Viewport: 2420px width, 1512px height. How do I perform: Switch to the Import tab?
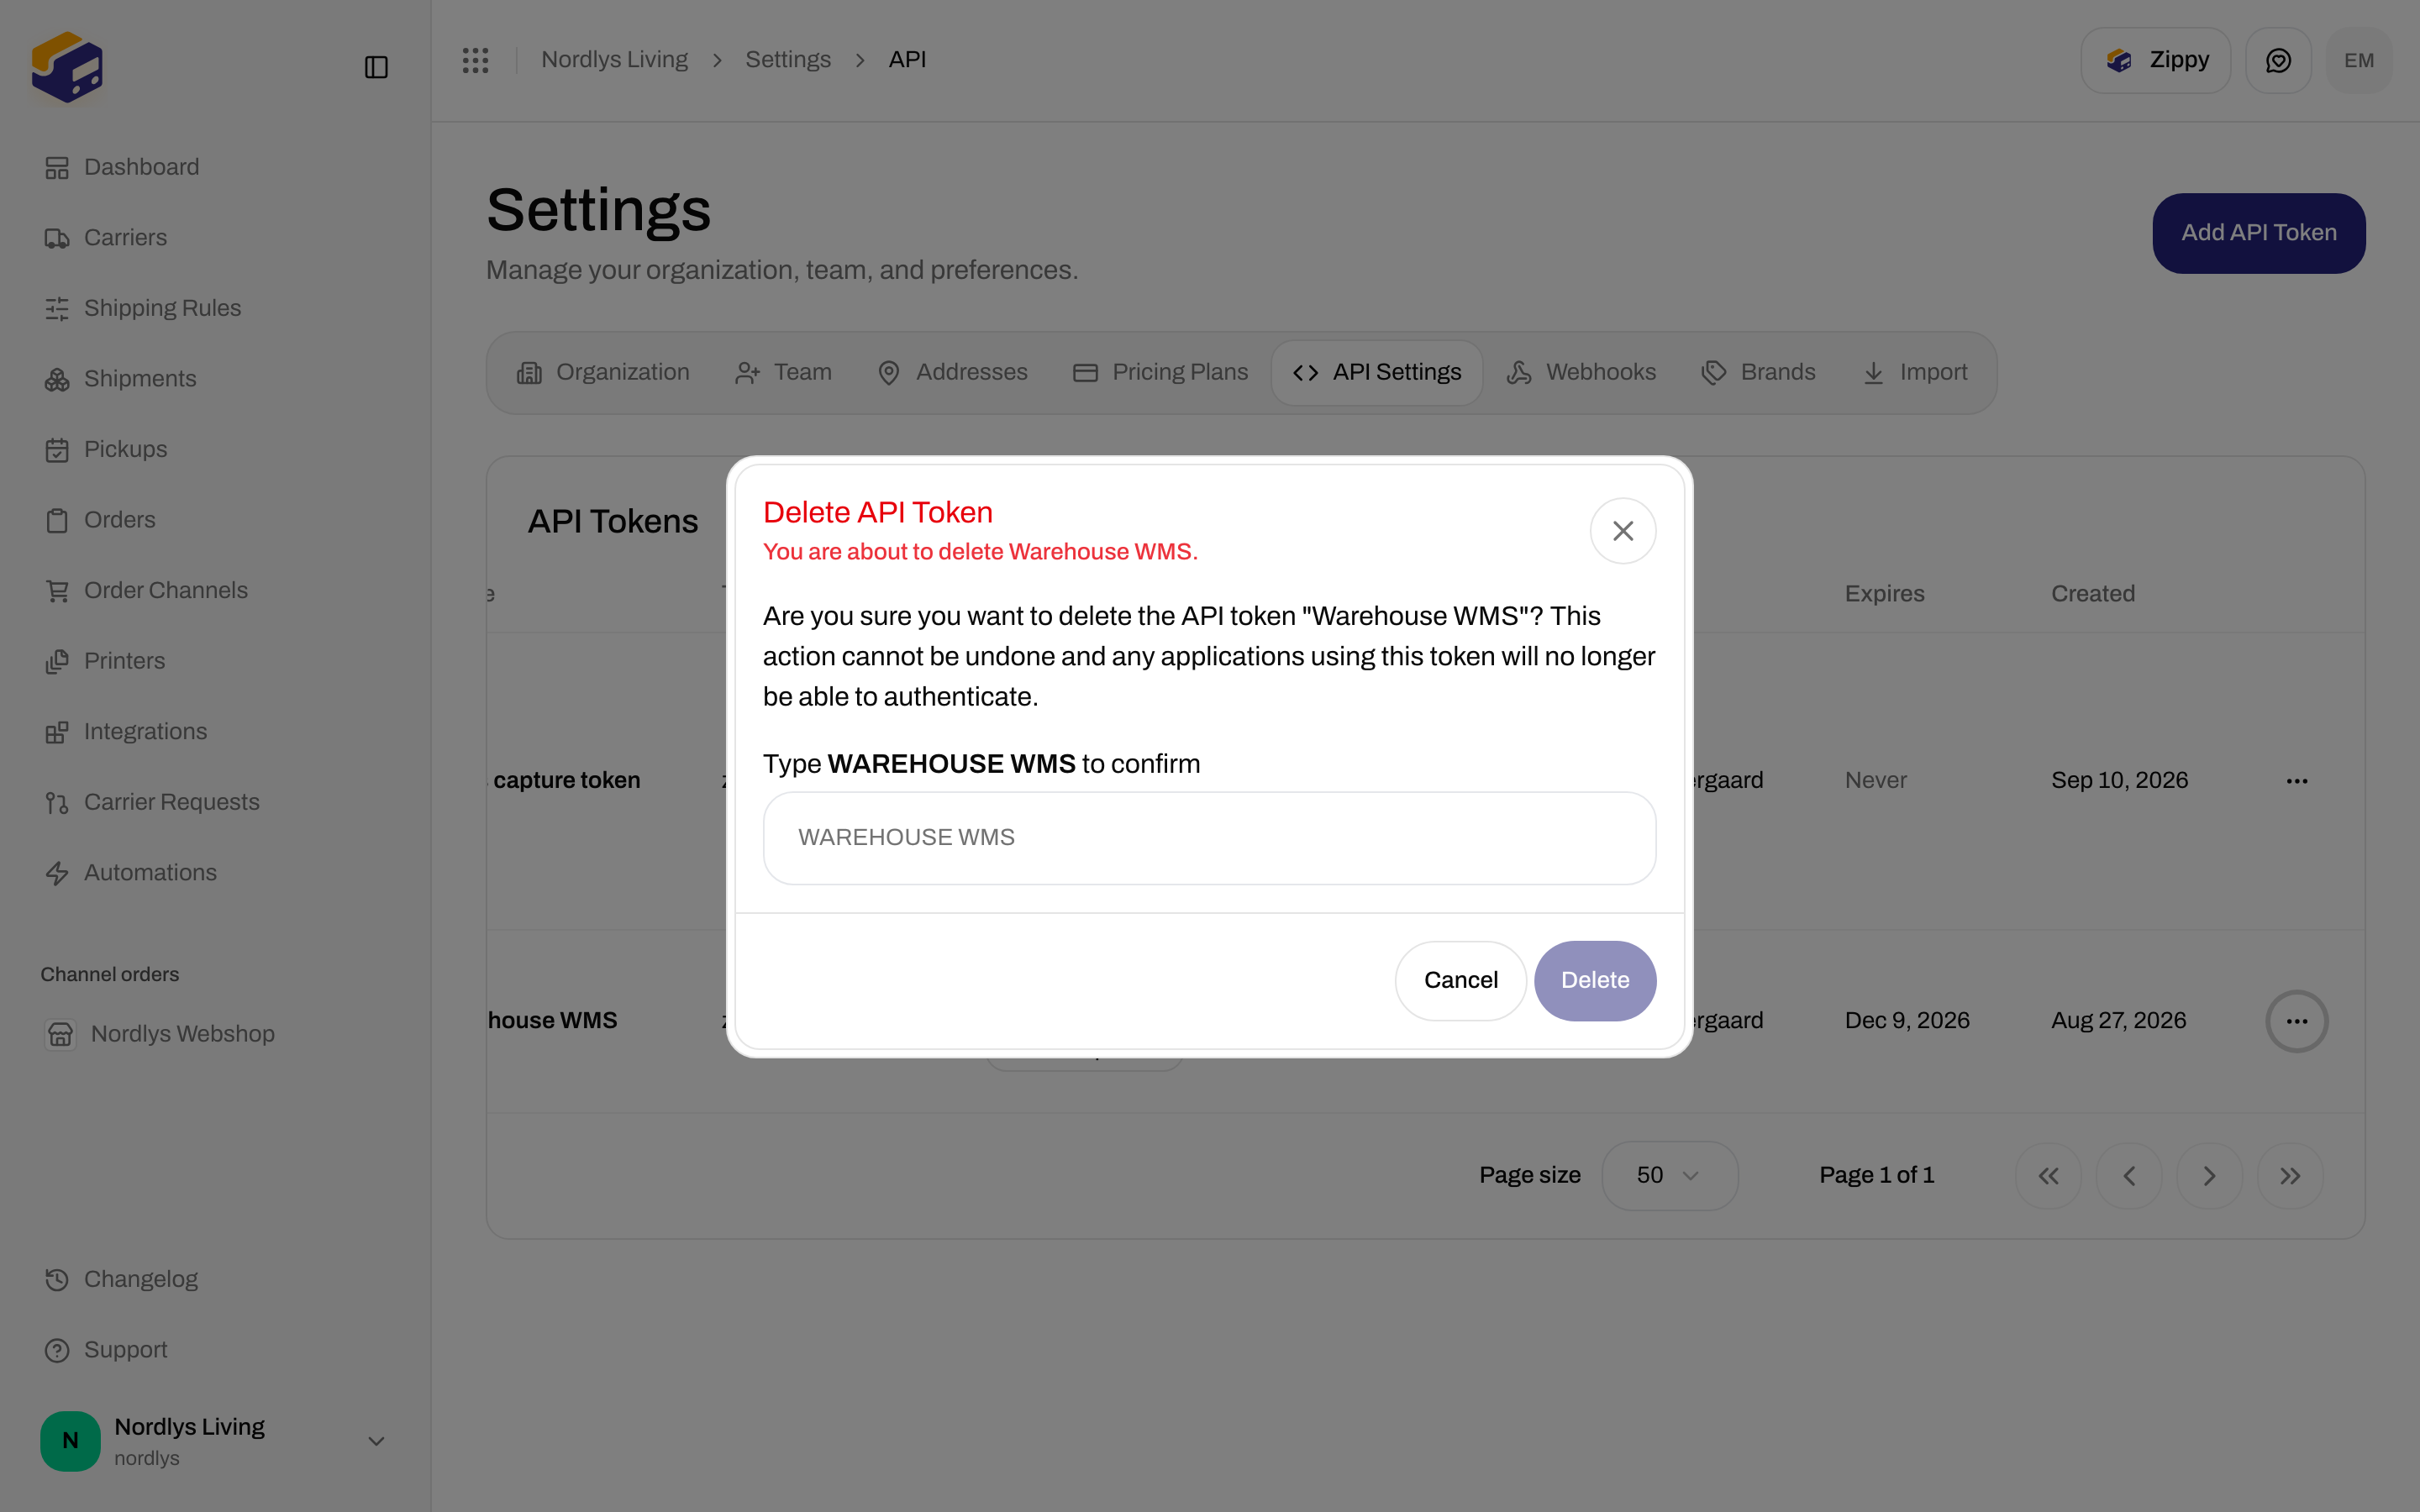[1915, 373]
